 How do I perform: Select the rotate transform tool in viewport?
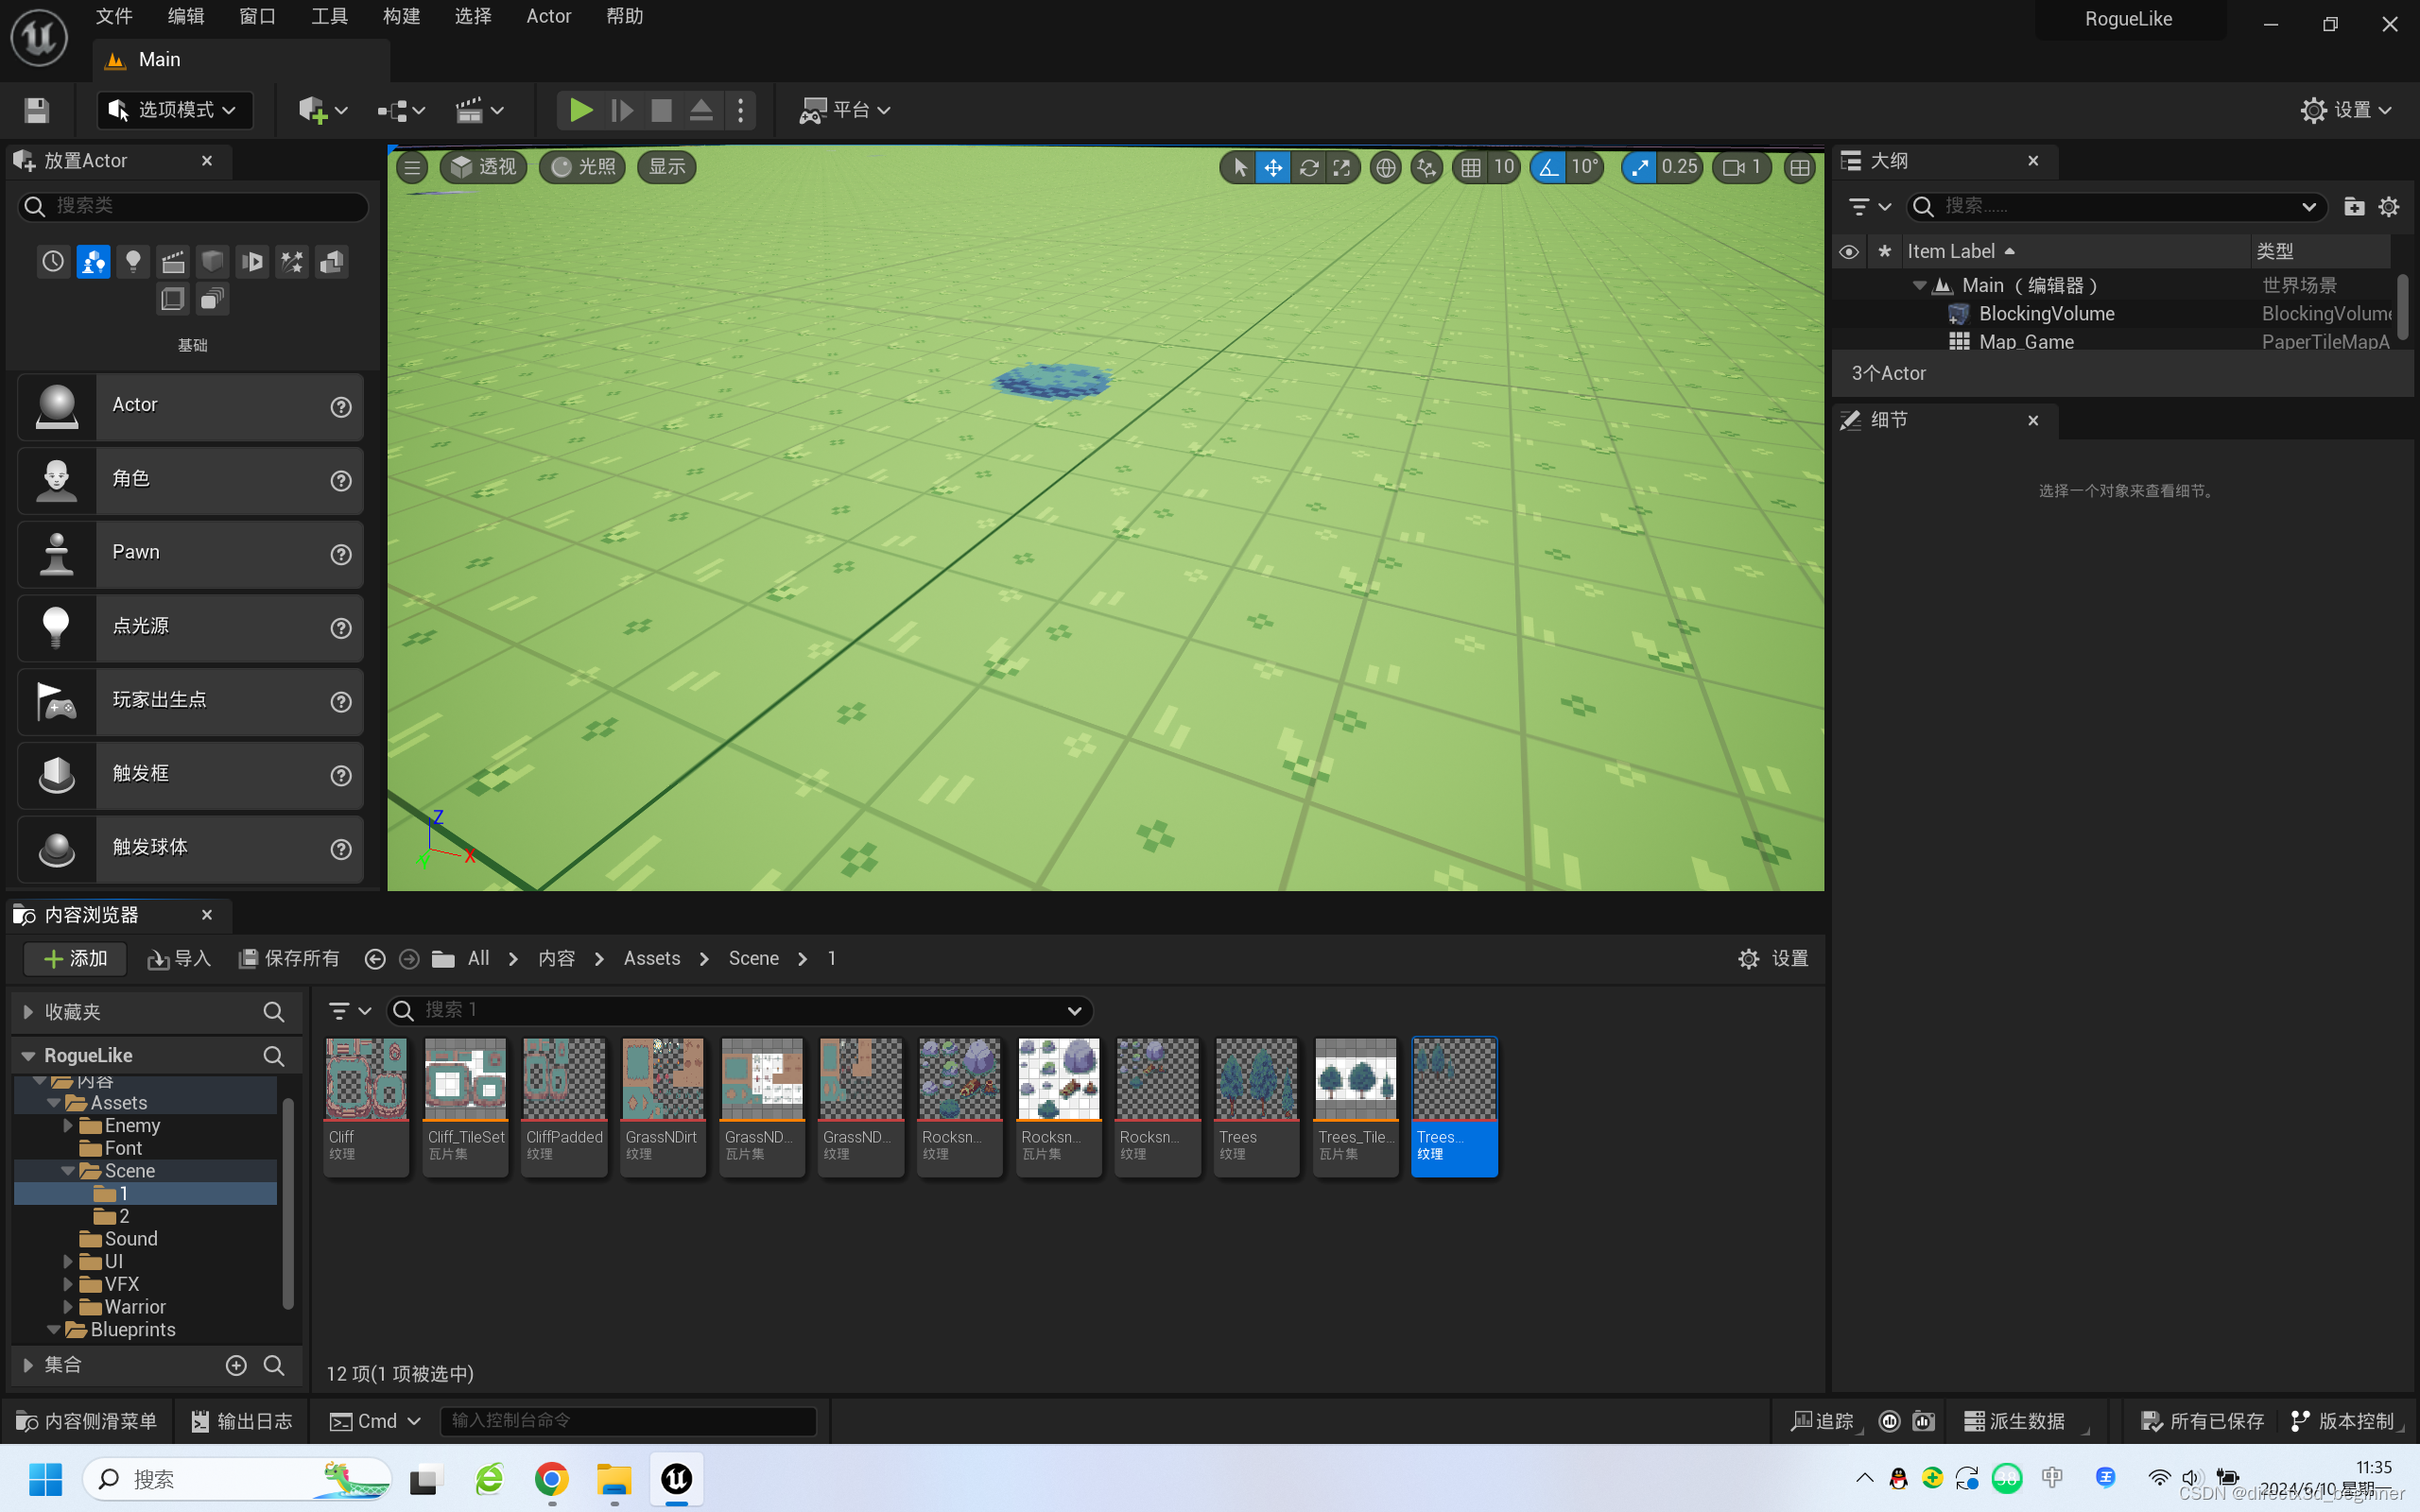coord(1308,168)
